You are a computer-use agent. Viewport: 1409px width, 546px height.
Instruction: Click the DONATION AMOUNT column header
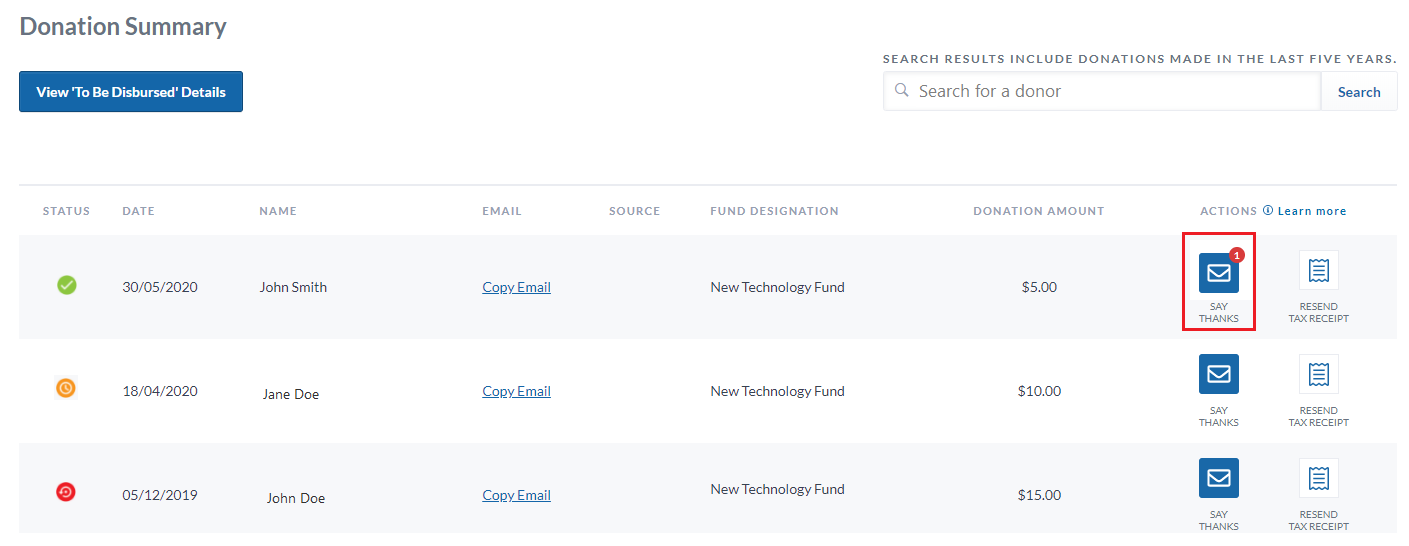(1038, 211)
